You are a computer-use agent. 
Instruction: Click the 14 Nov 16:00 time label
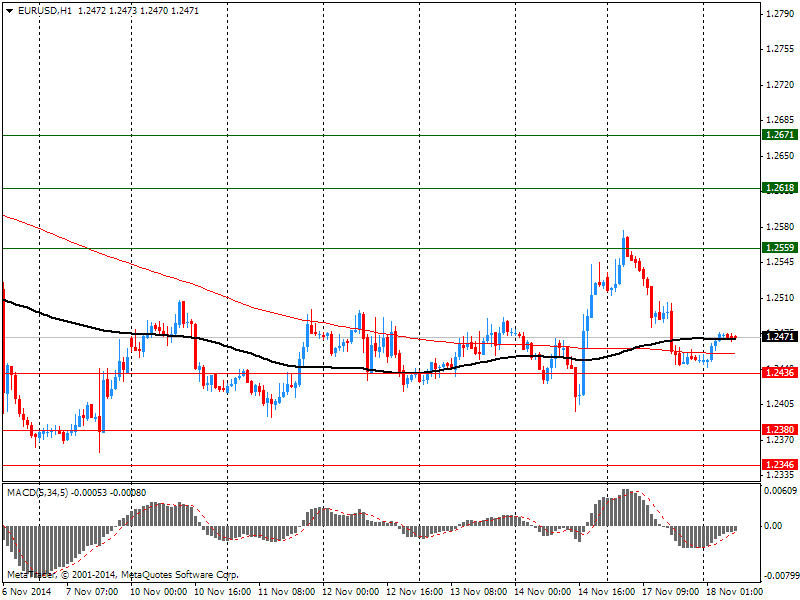point(607,591)
